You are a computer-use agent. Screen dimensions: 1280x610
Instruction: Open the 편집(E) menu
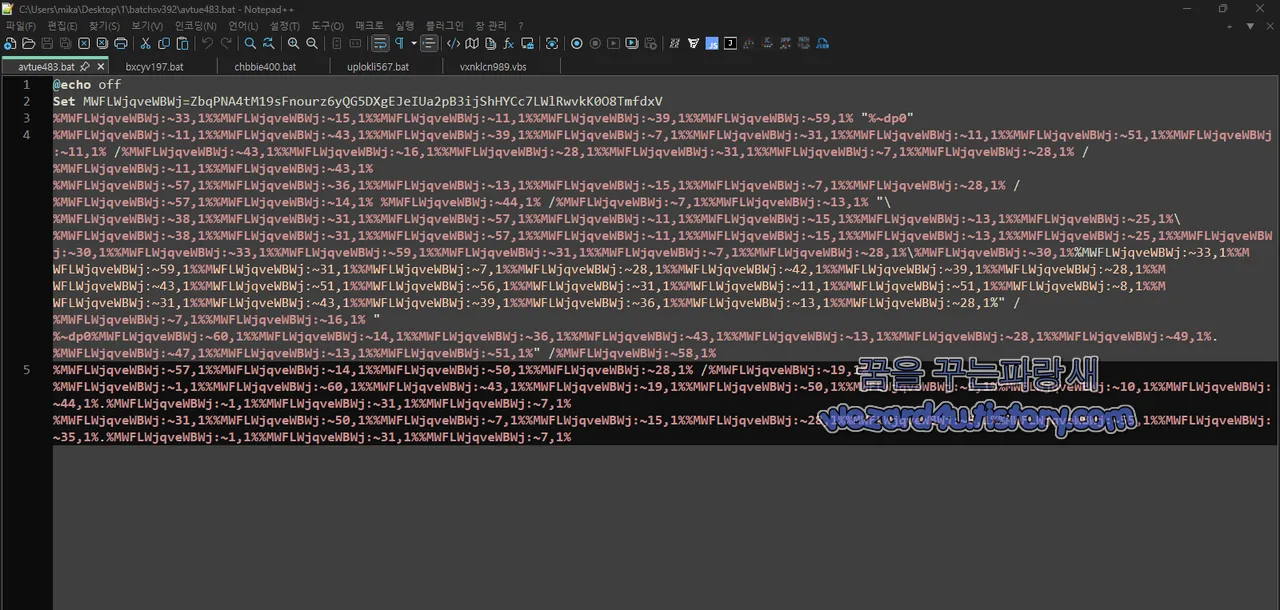coord(63,25)
